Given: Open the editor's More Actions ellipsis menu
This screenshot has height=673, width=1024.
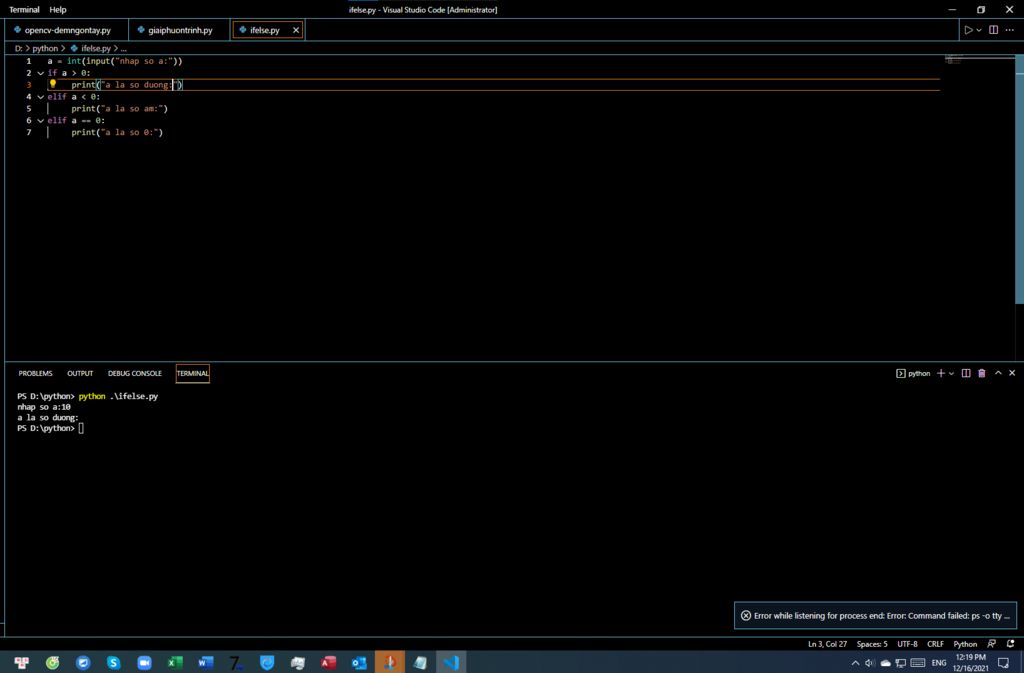Looking at the screenshot, I should click(x=1010, y=30).
